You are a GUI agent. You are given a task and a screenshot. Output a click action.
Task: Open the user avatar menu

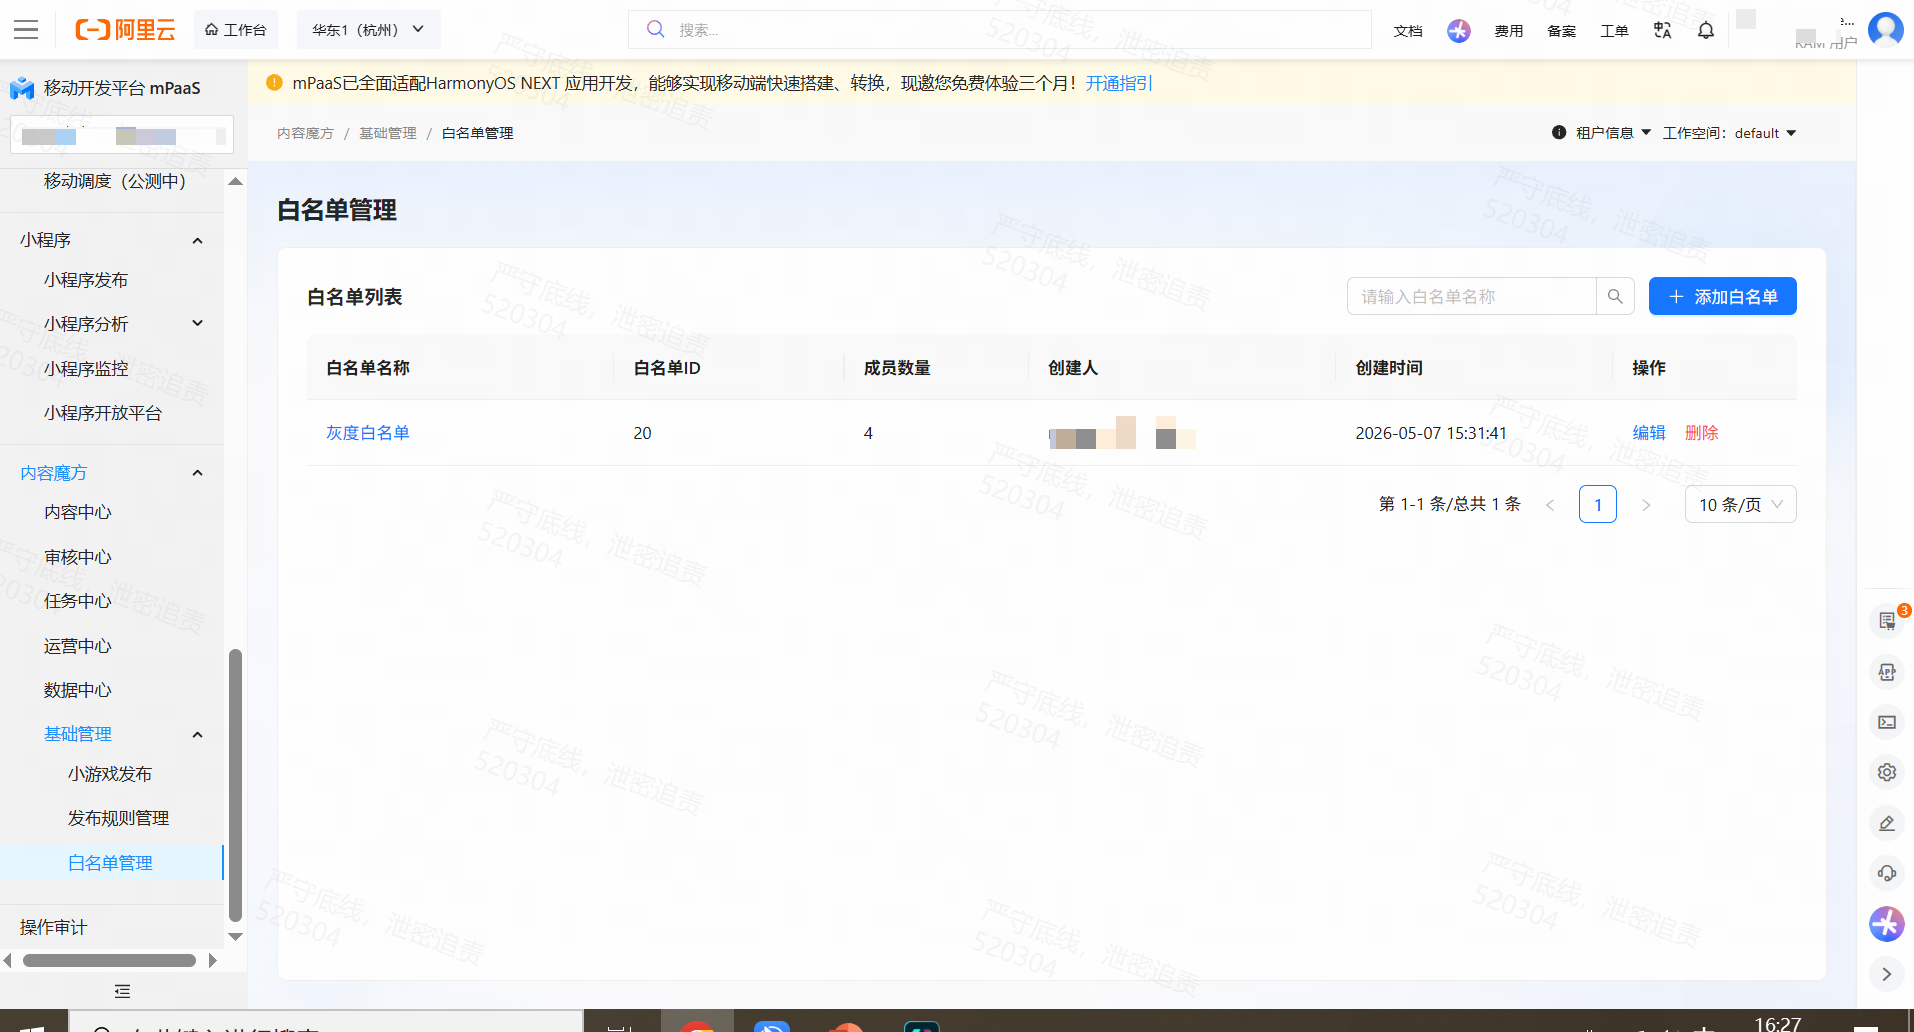[x=1886, y=29]
